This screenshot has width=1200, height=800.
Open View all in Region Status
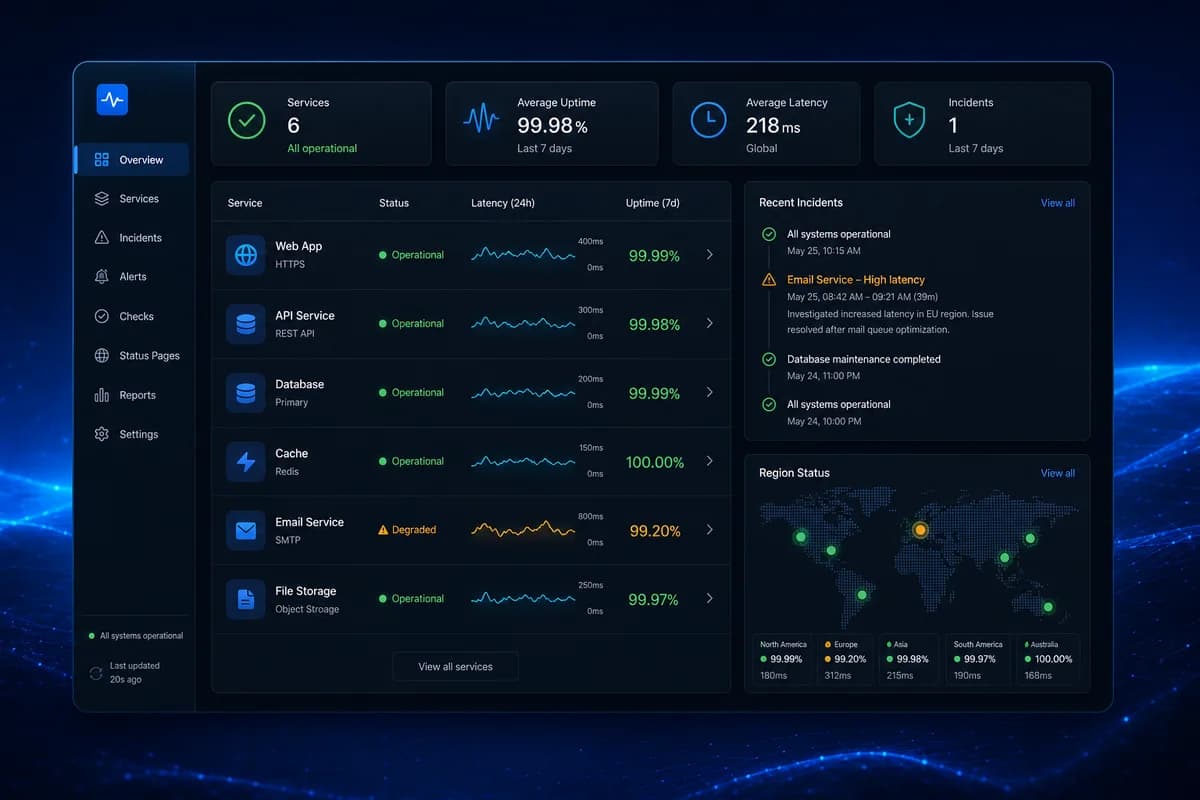click(x=1058, y=473)
